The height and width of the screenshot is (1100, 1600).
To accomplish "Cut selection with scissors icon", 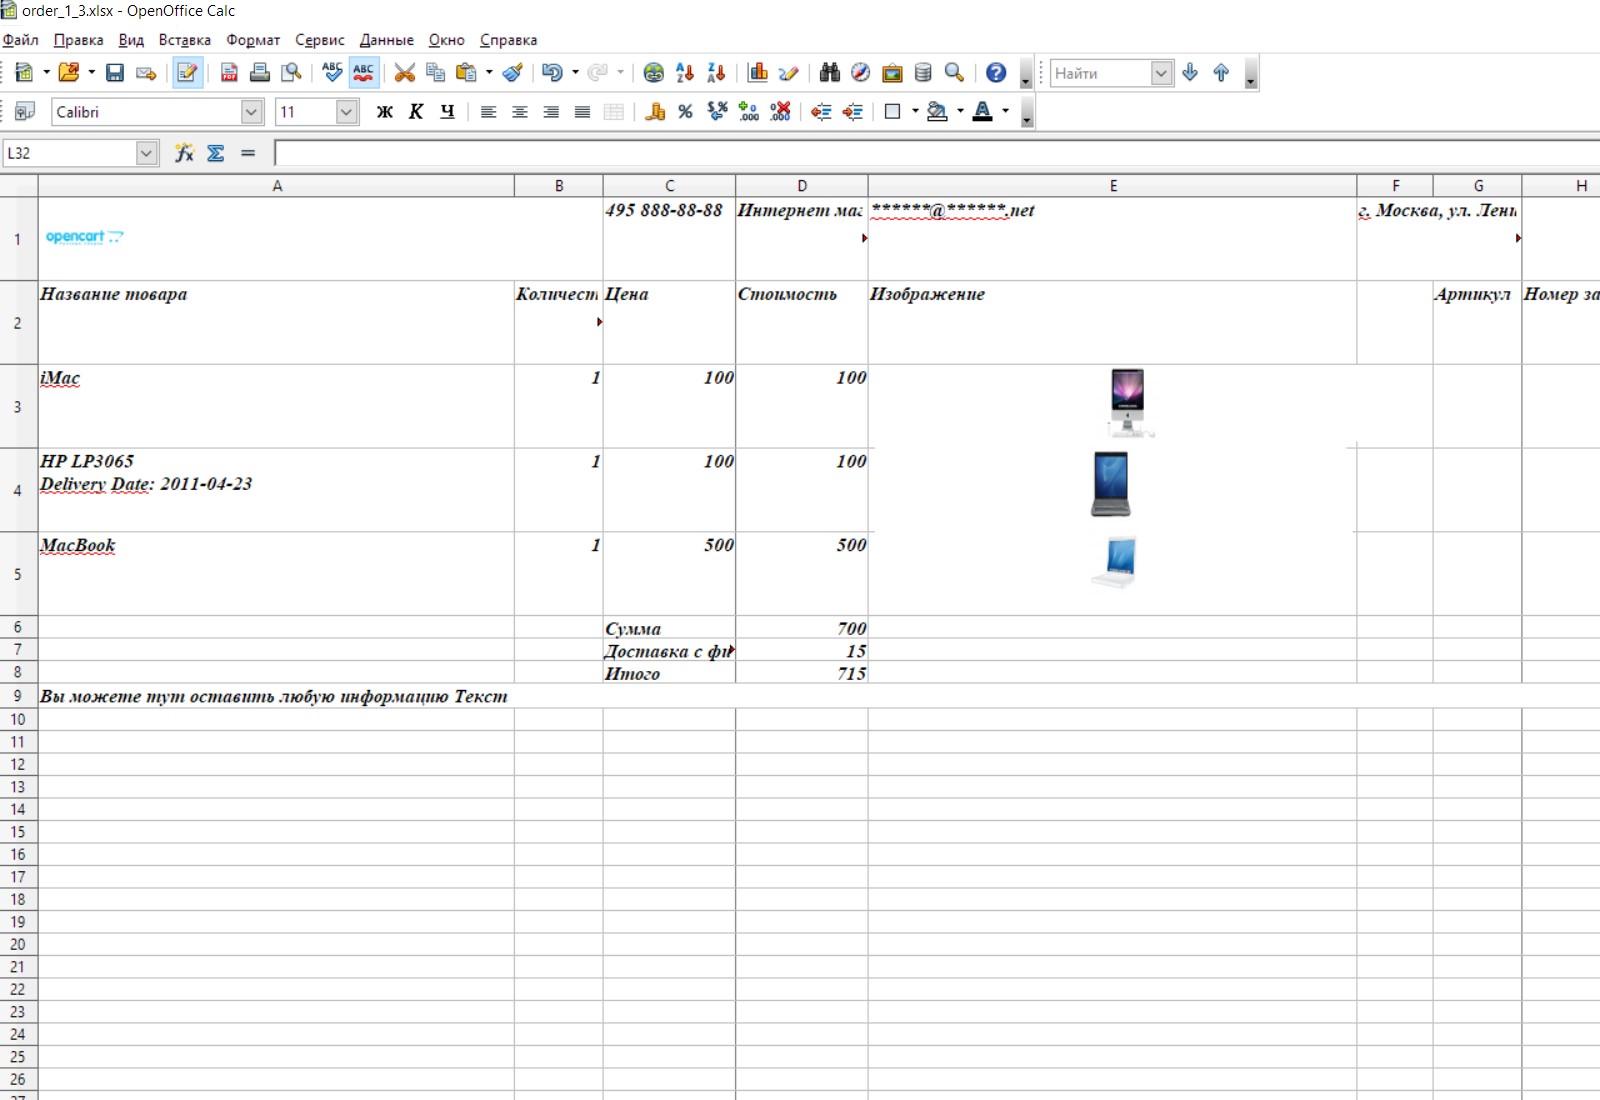I will pos(404,73).
